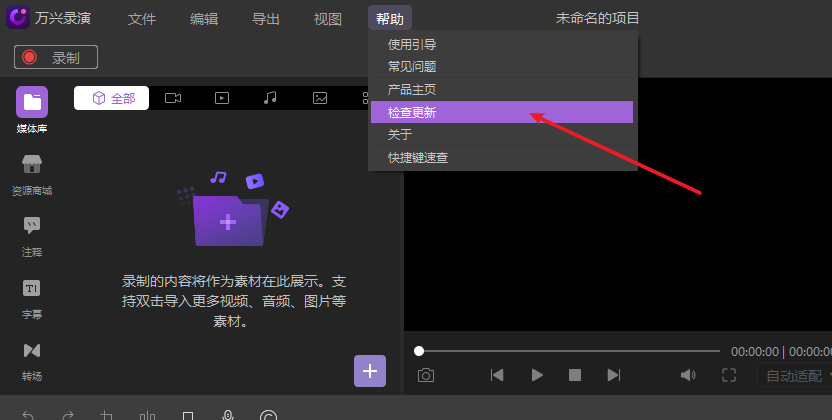
Task: Select 关于 in the help menu
Action: pyautogui.click(x=502, y=134)
